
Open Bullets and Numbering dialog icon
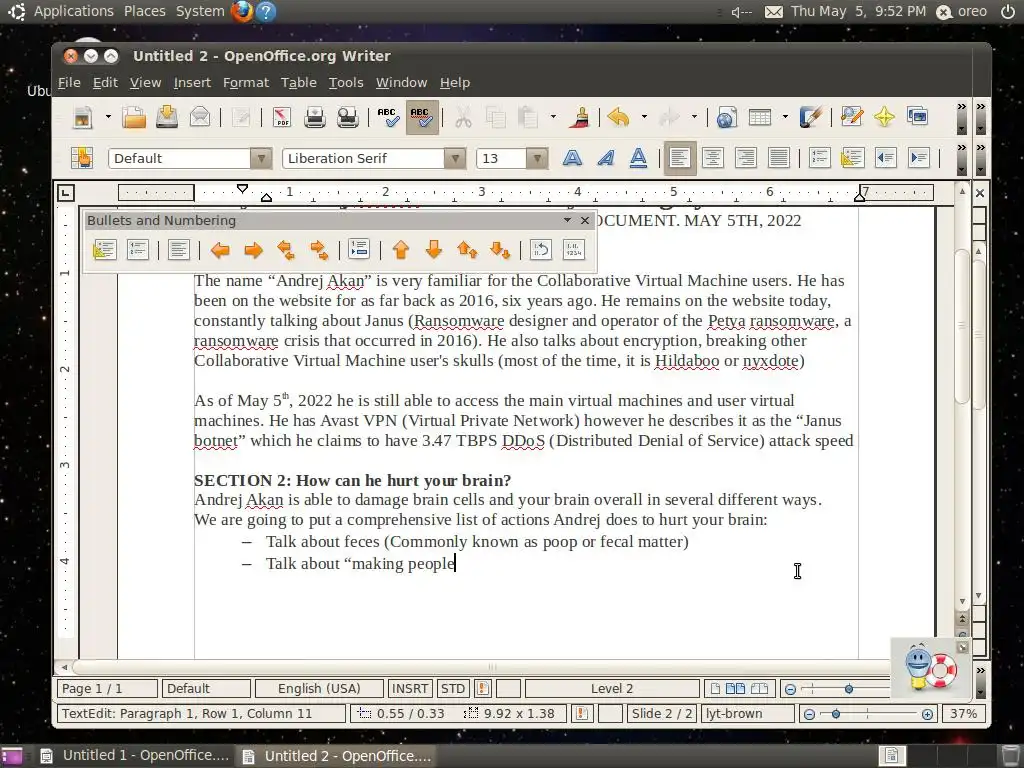coord(573,250)
